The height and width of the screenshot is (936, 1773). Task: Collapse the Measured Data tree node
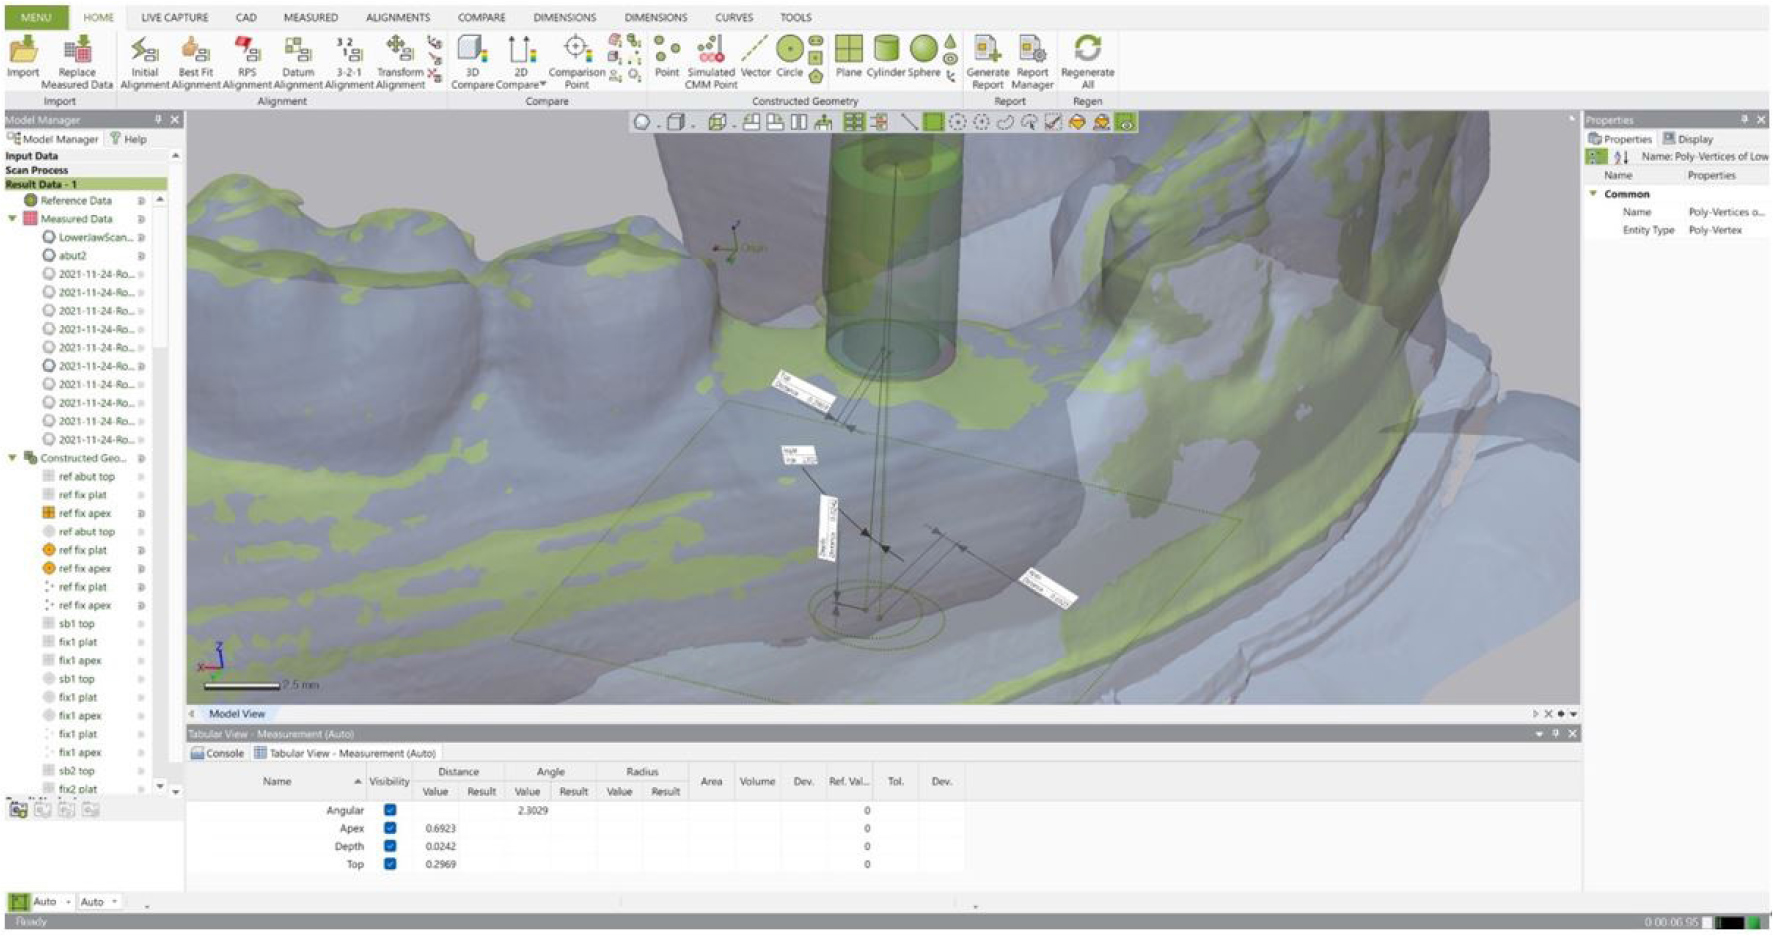point(13,219)
